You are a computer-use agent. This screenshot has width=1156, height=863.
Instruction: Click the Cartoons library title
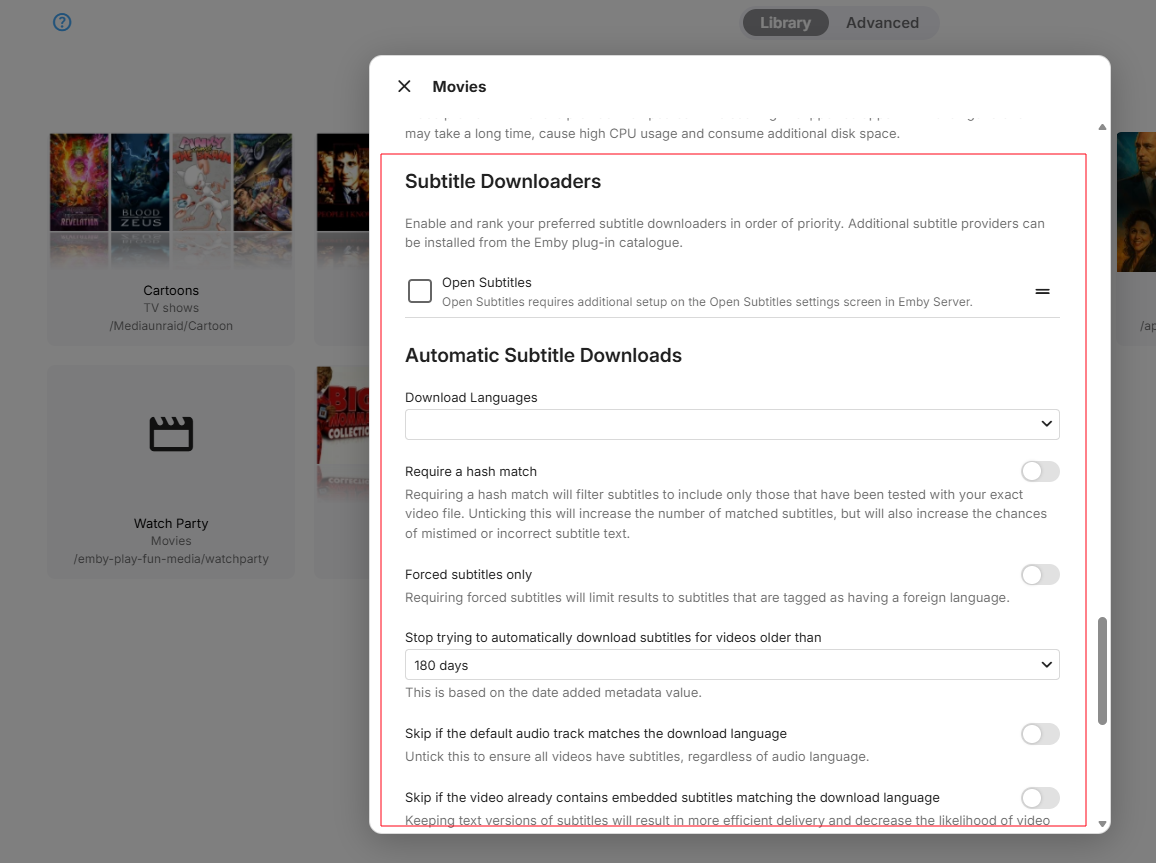point(171,290)
